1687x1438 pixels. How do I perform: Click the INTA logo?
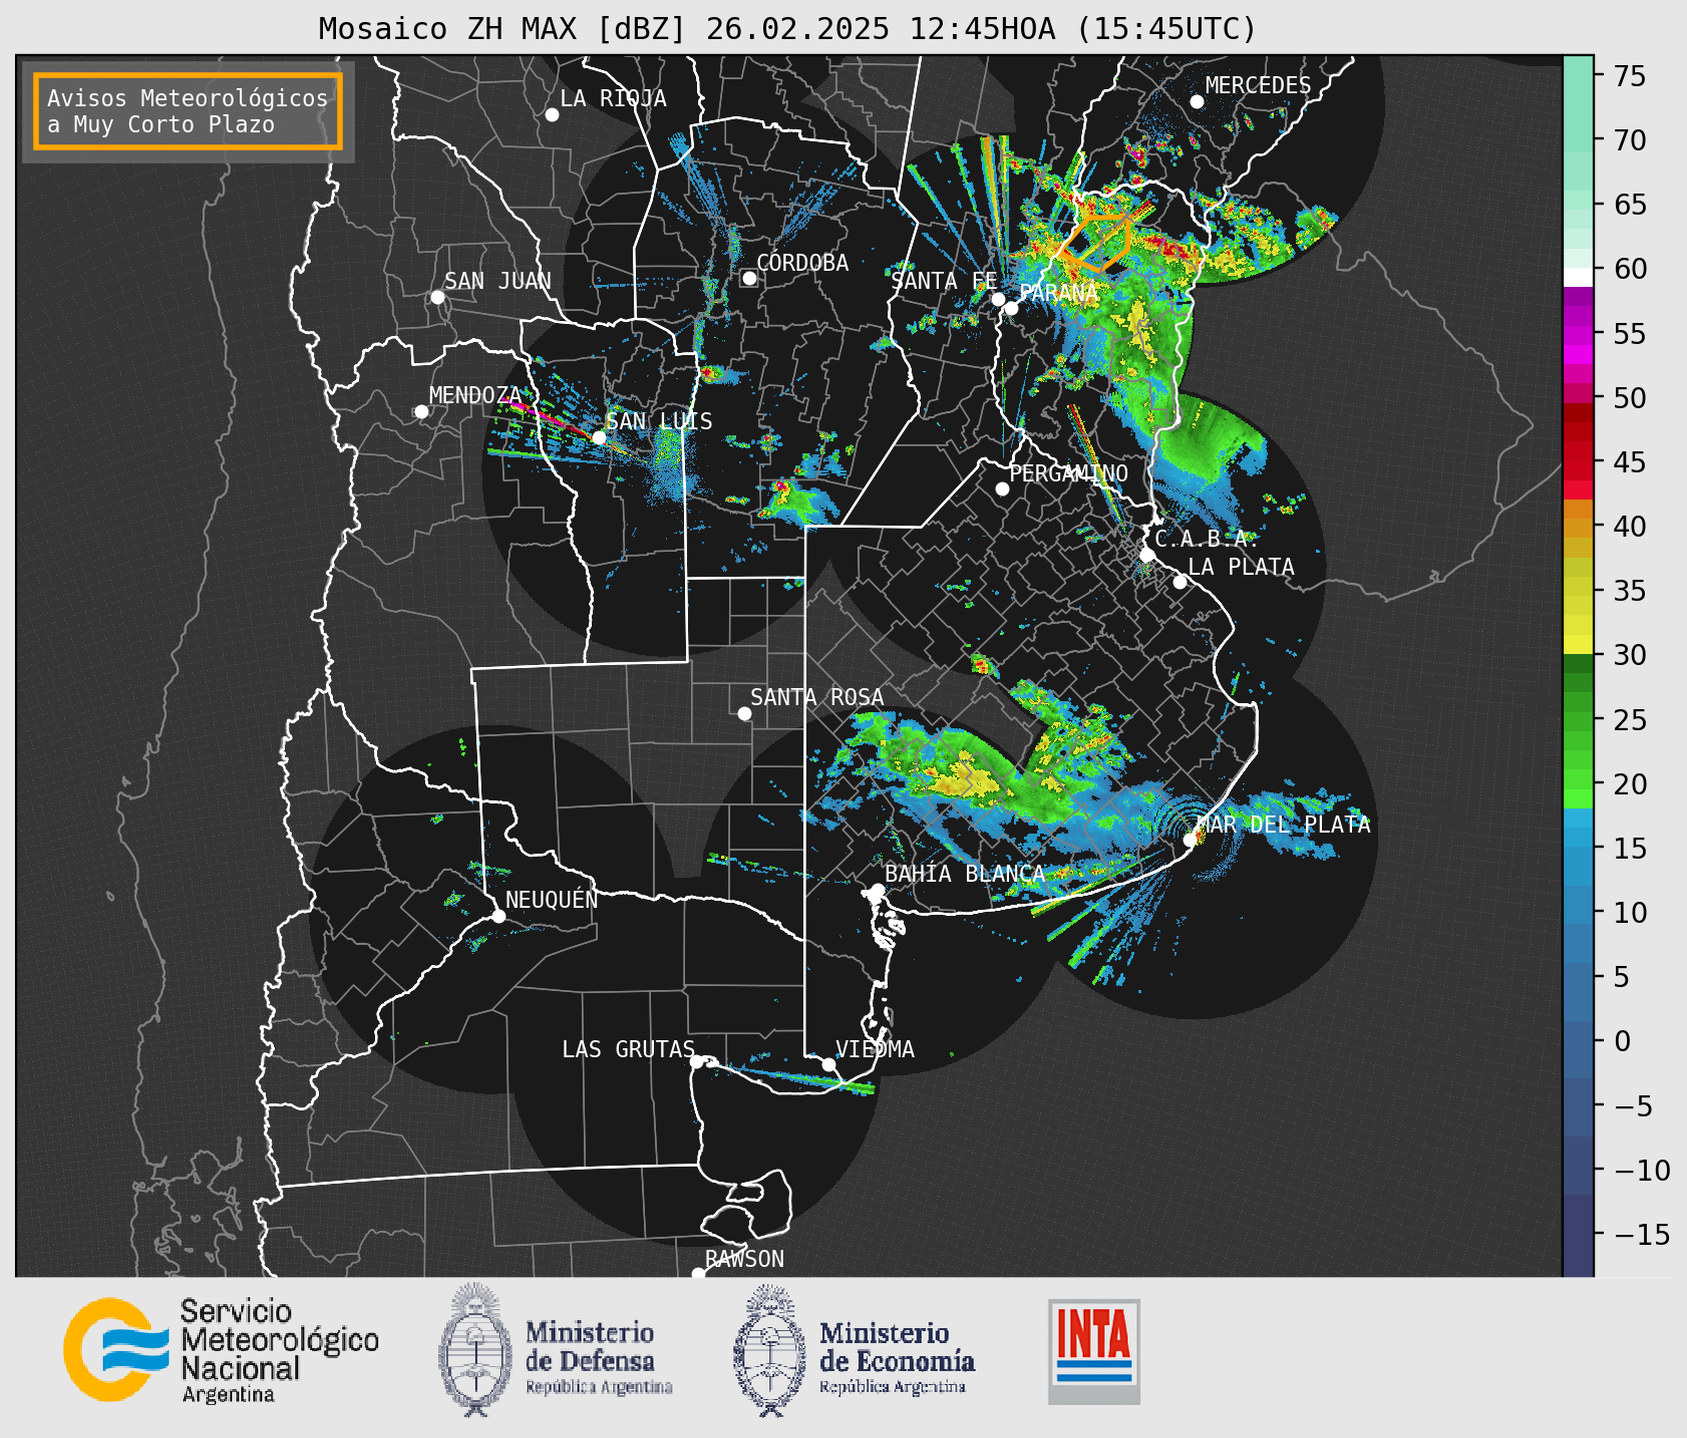(x=1094, y=1351)
